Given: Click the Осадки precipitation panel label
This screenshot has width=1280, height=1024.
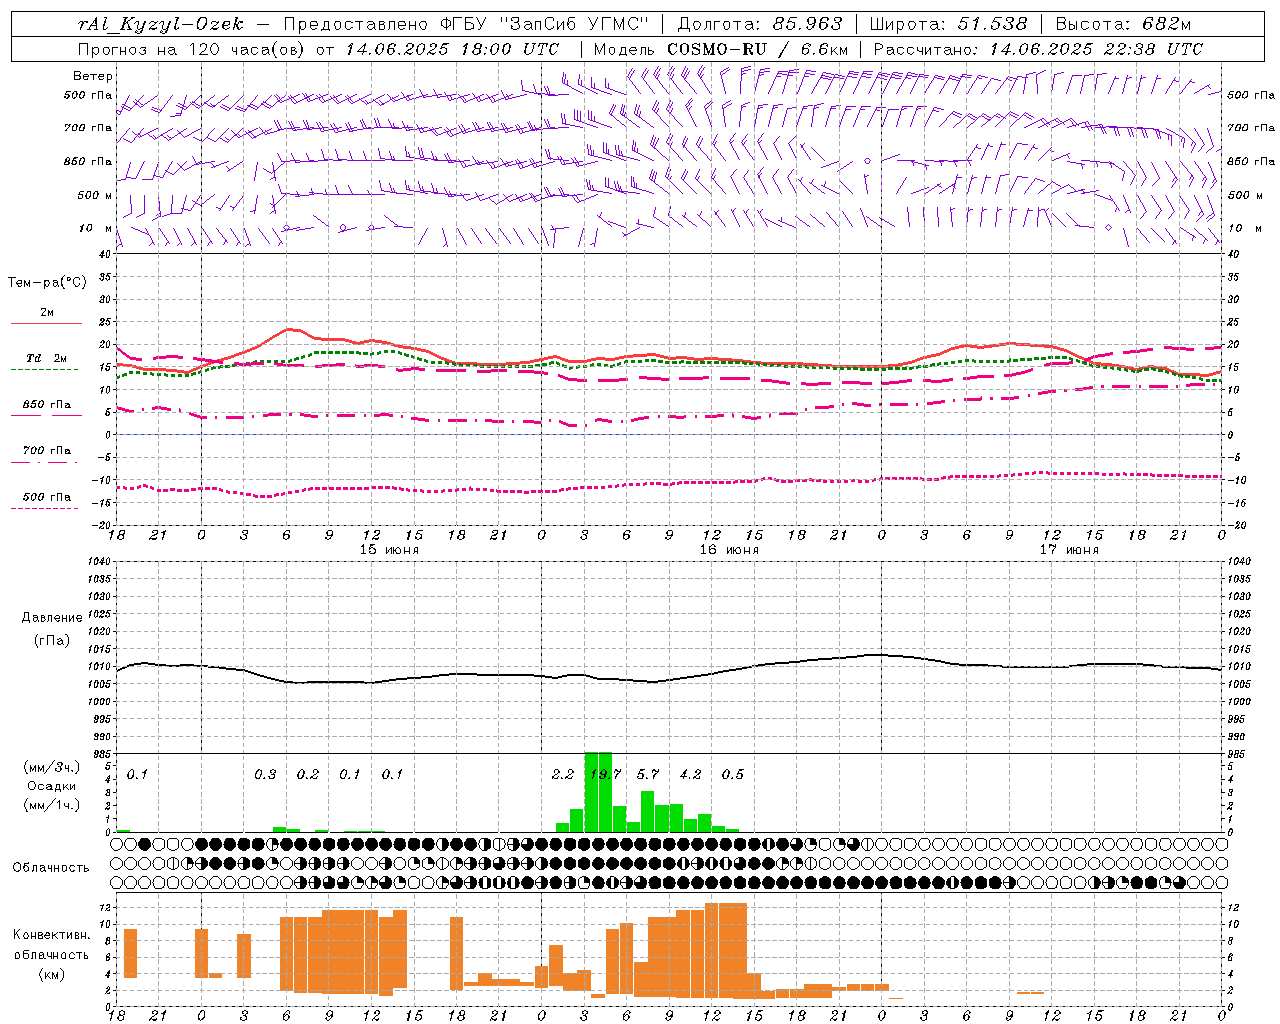Looking at the screenshot, I should [52, 786].
